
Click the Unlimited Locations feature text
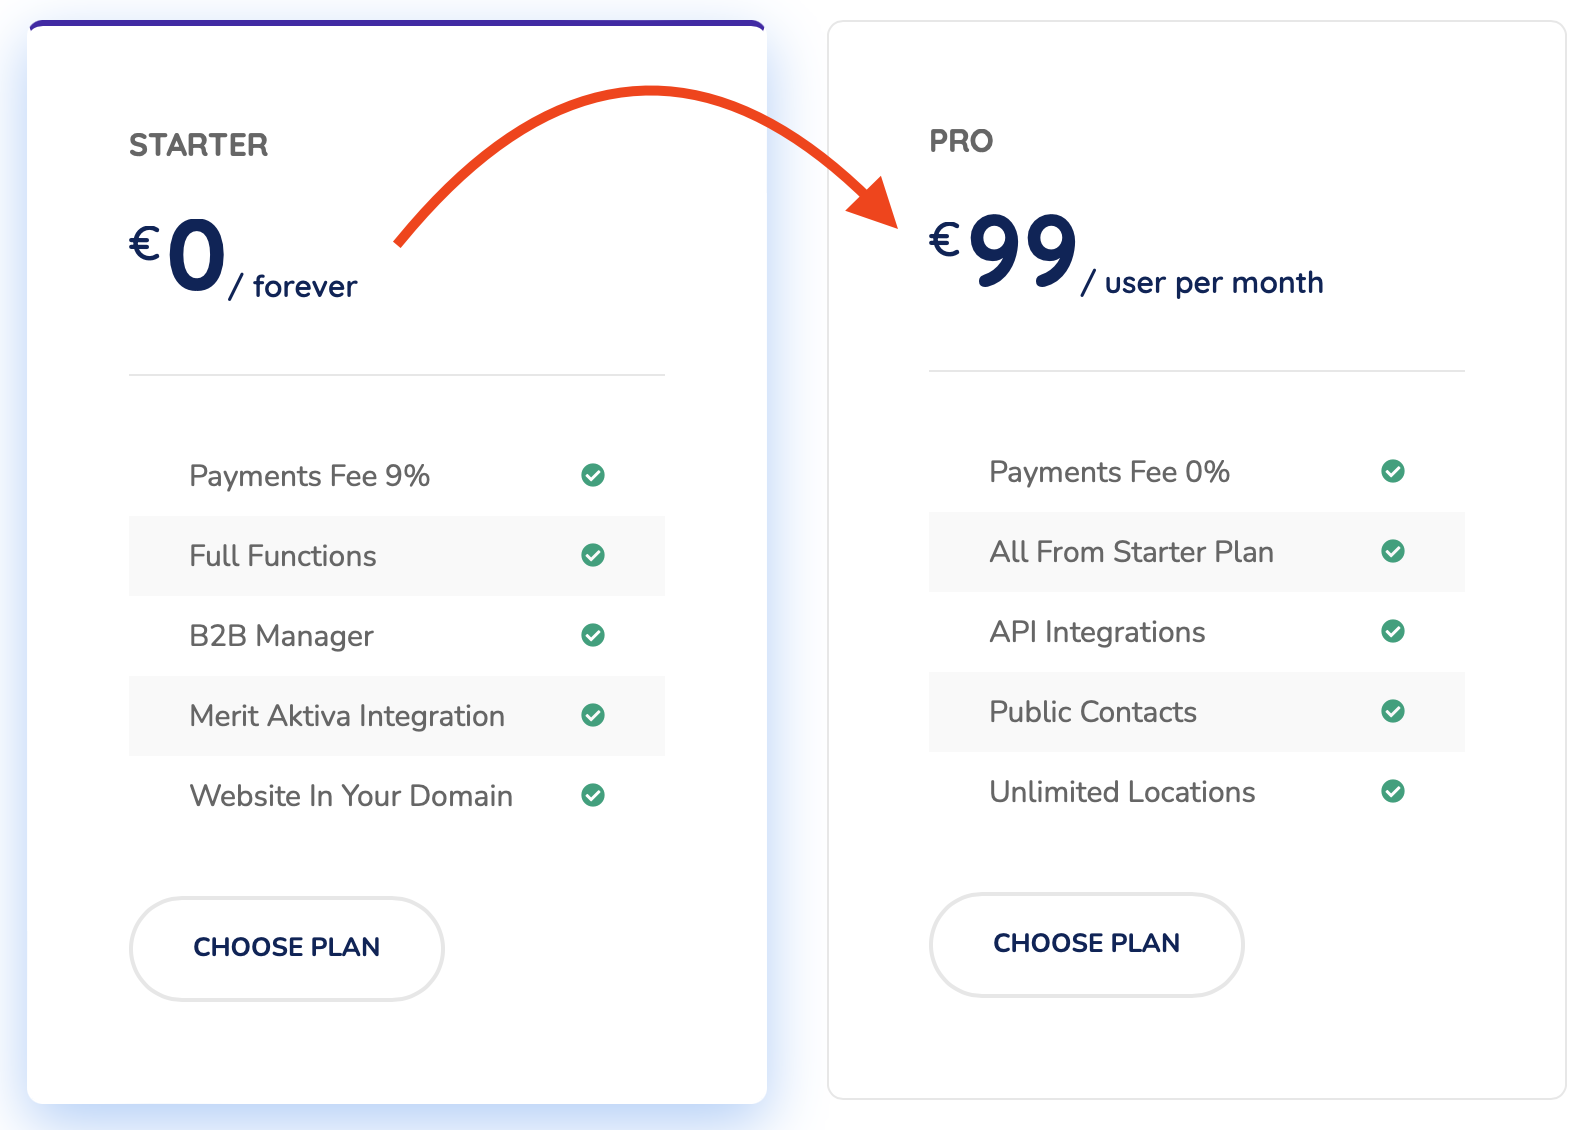point(1122,792)
